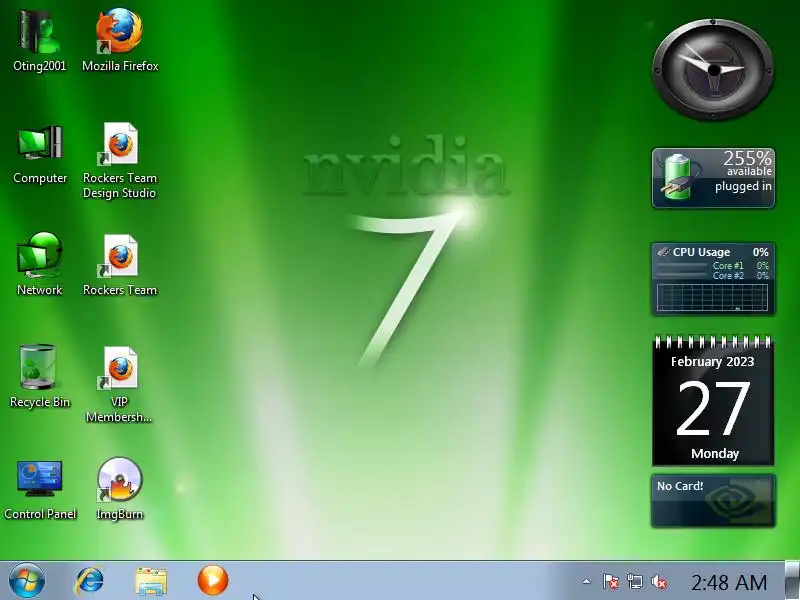Click the calendar gadget showing 27
Image resolution: width=800 pixels, height=600 pixels.
[713, 401]
